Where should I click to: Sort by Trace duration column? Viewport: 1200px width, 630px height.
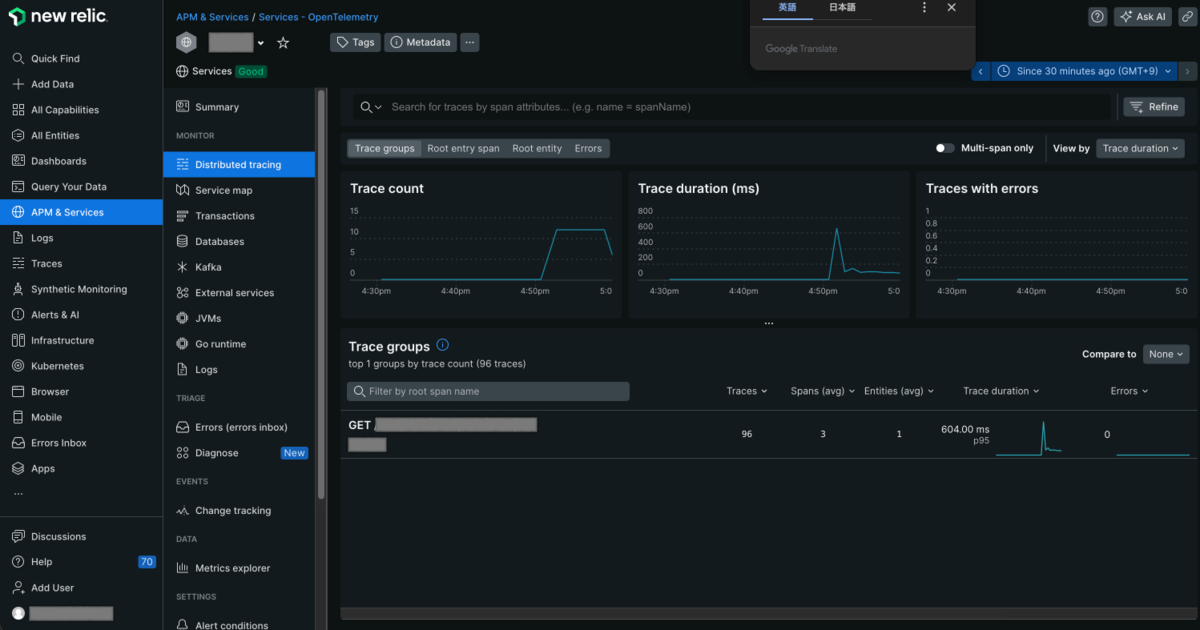pos(1001,391)
